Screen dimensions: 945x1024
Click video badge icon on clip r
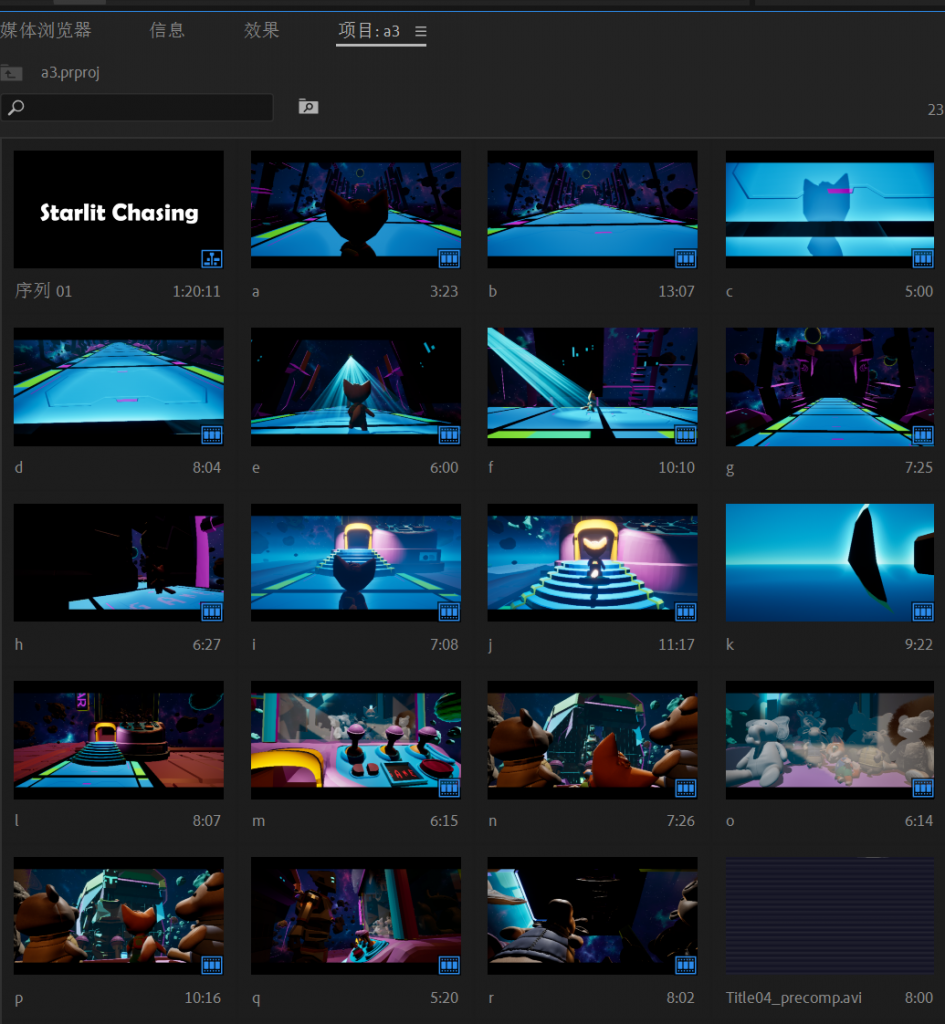pos(685,965)
